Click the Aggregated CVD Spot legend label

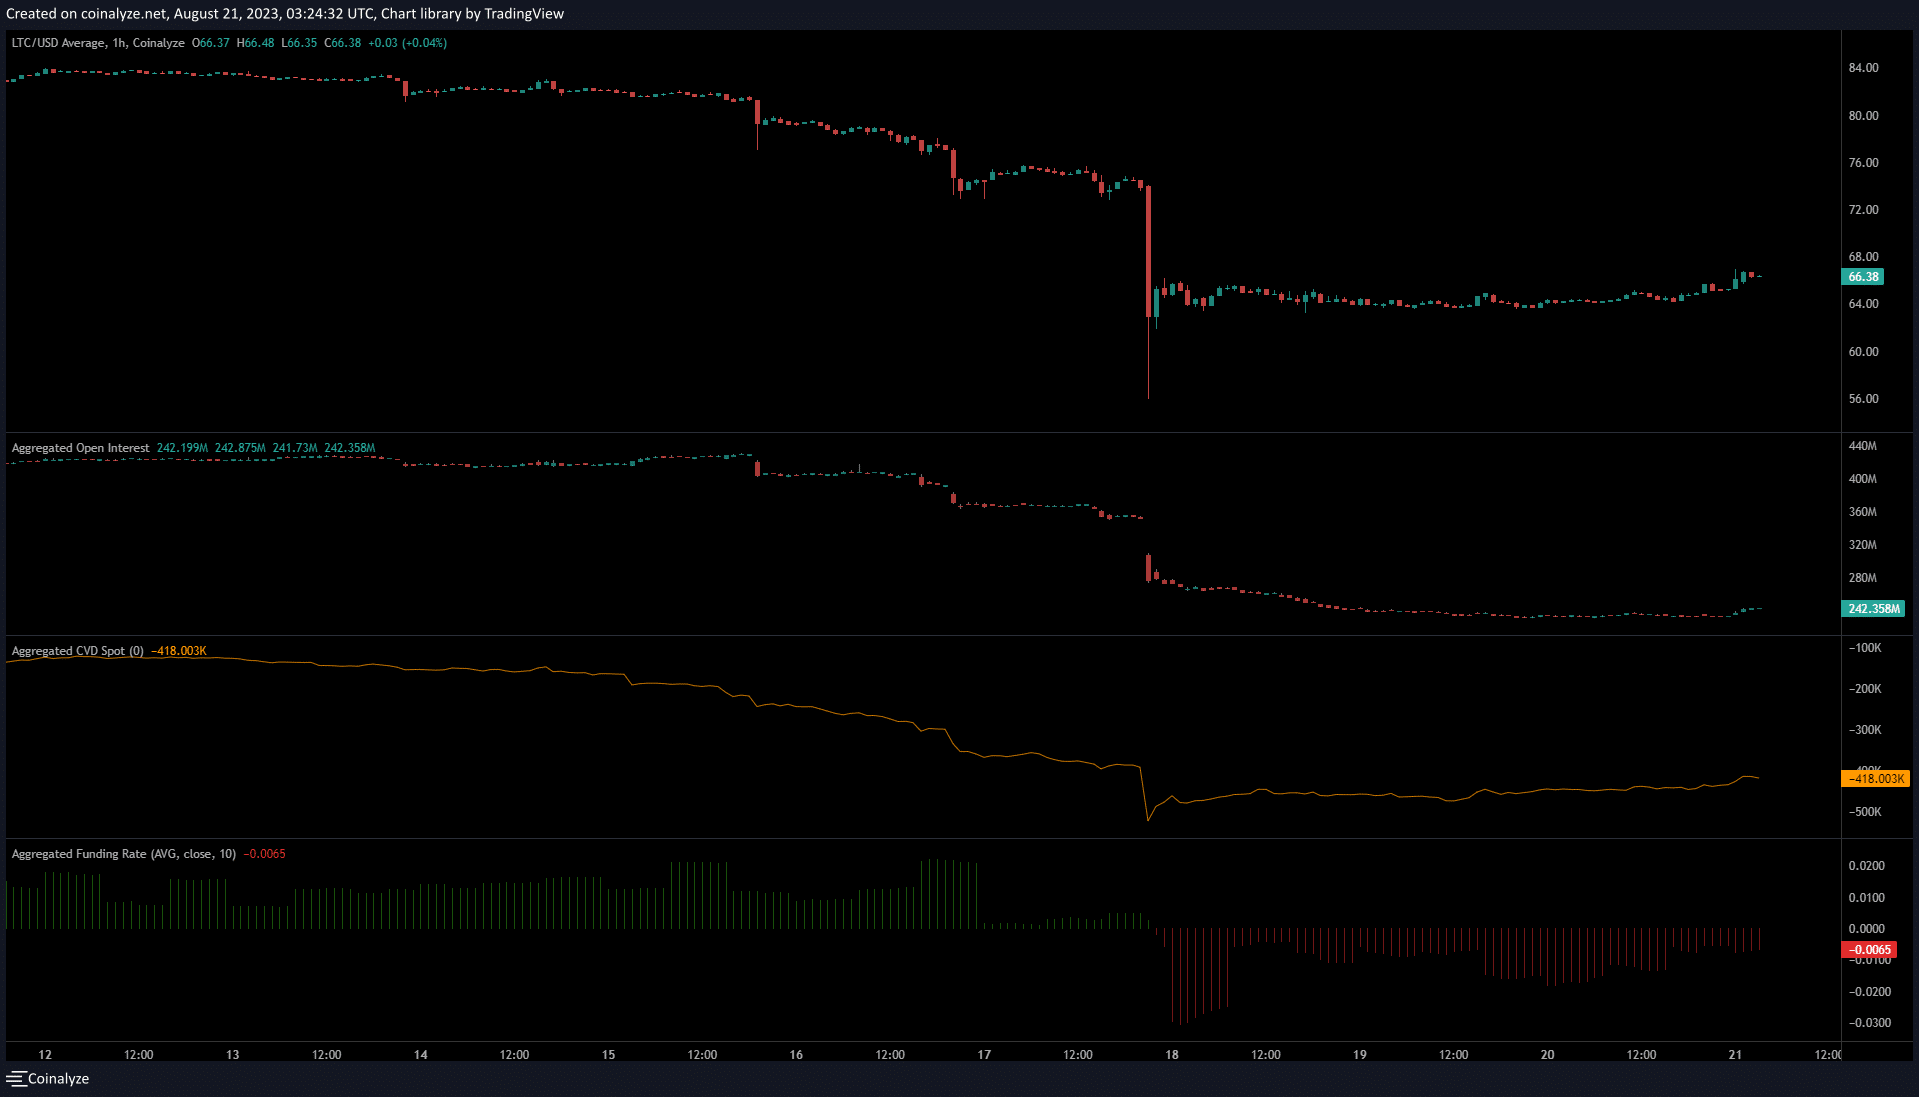pos(77,651)
